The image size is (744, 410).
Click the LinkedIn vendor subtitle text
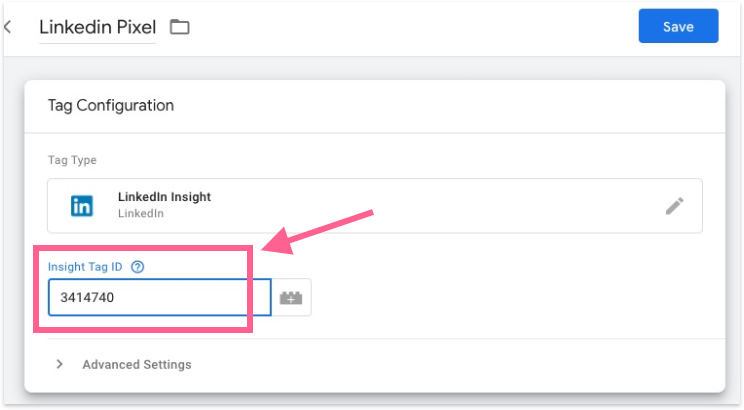pos(140,213)
